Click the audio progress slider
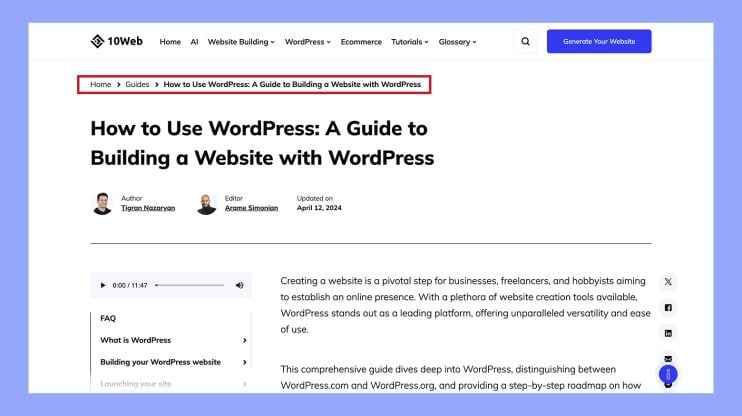This screenshot has height=416, width=742. point(190,286)
